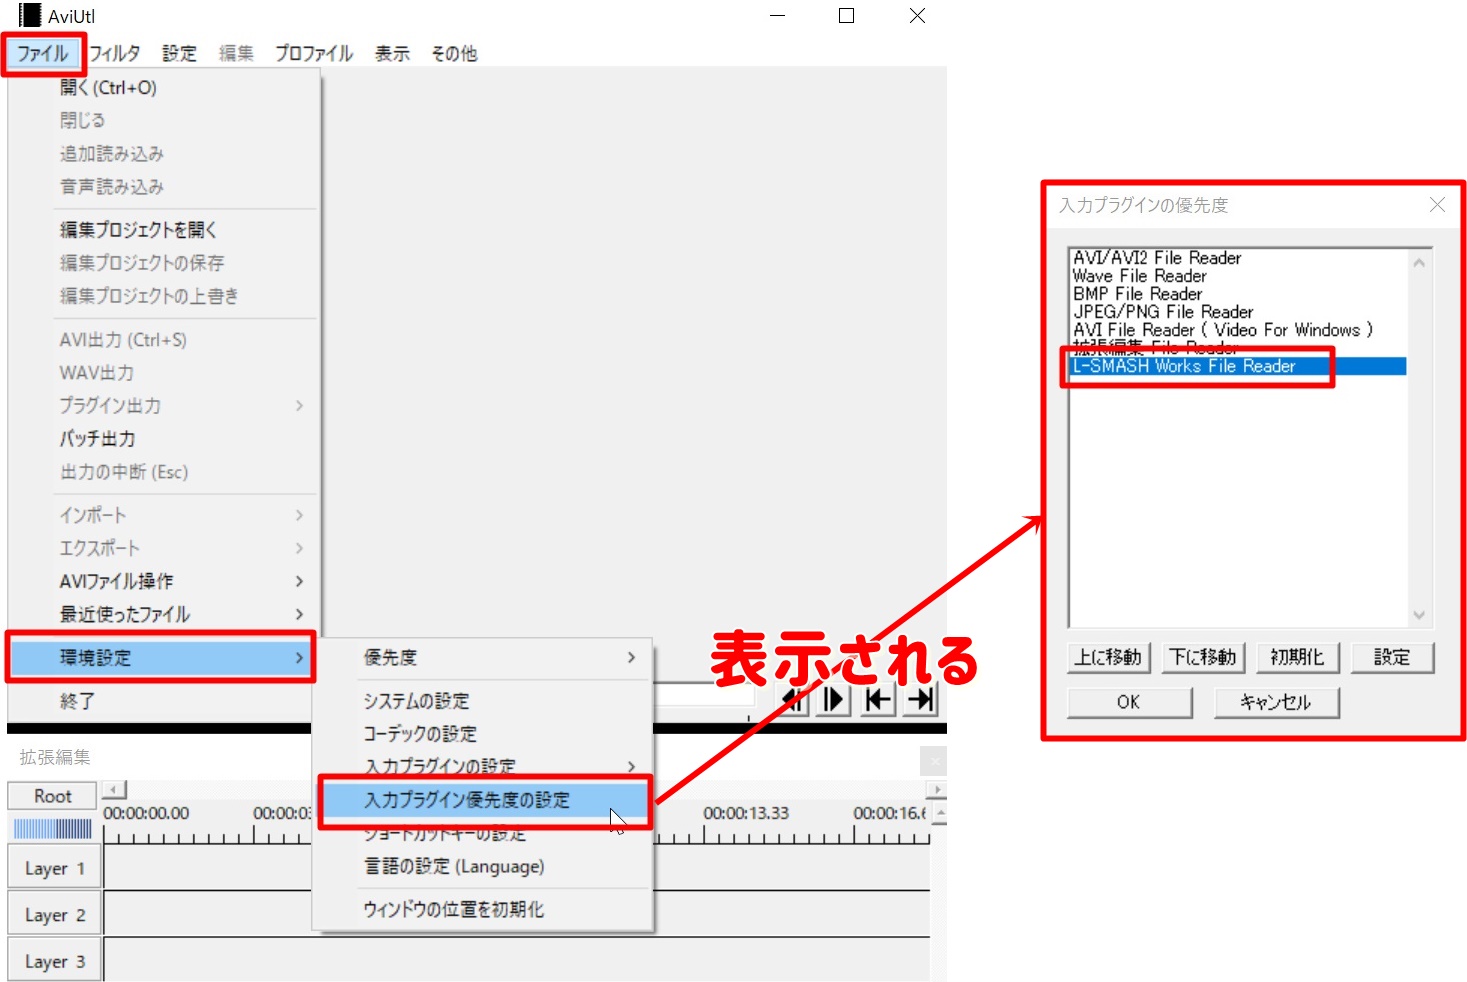Screen dimensions: 1467x982
Task: Close the 拡張編集 timeline window
Action: click(x=933, y=761)
